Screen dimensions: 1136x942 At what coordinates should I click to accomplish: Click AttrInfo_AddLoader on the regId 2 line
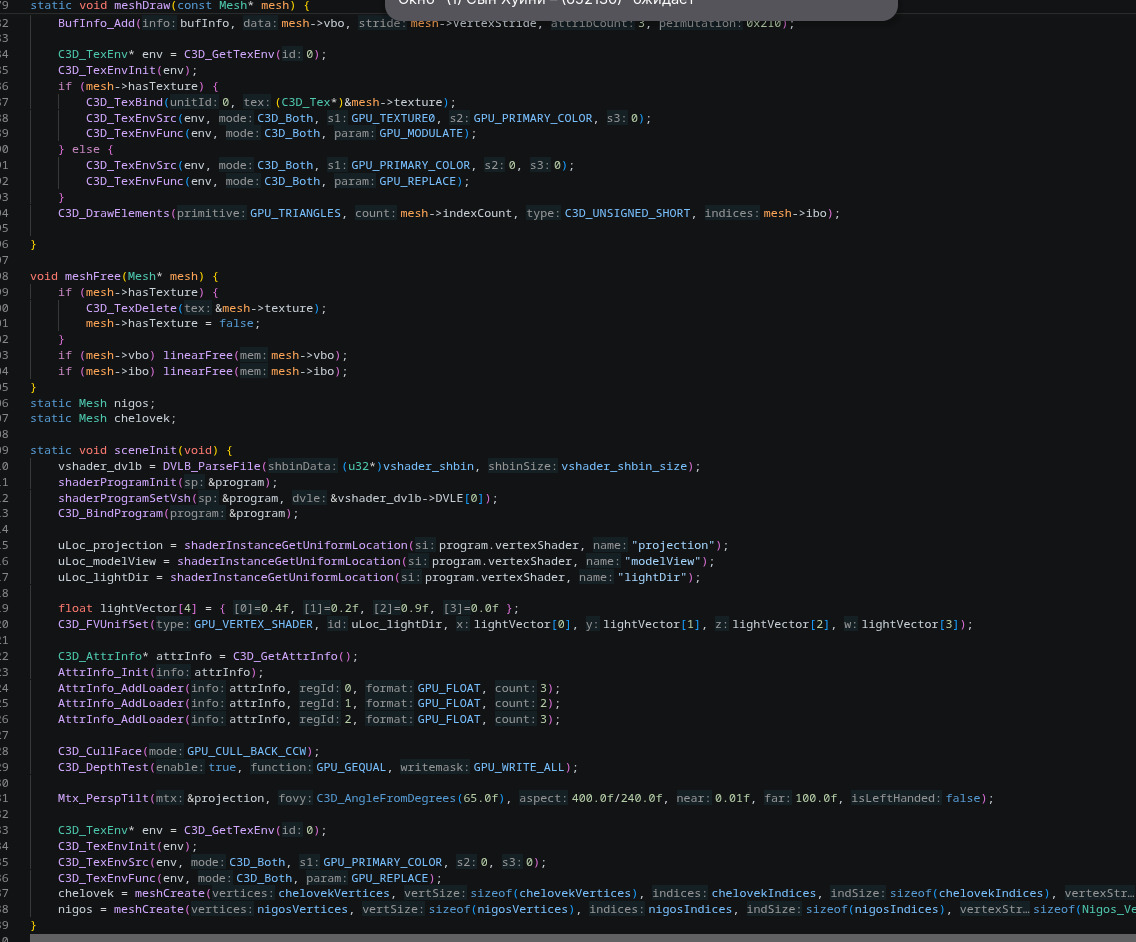[x=121, y=719]
